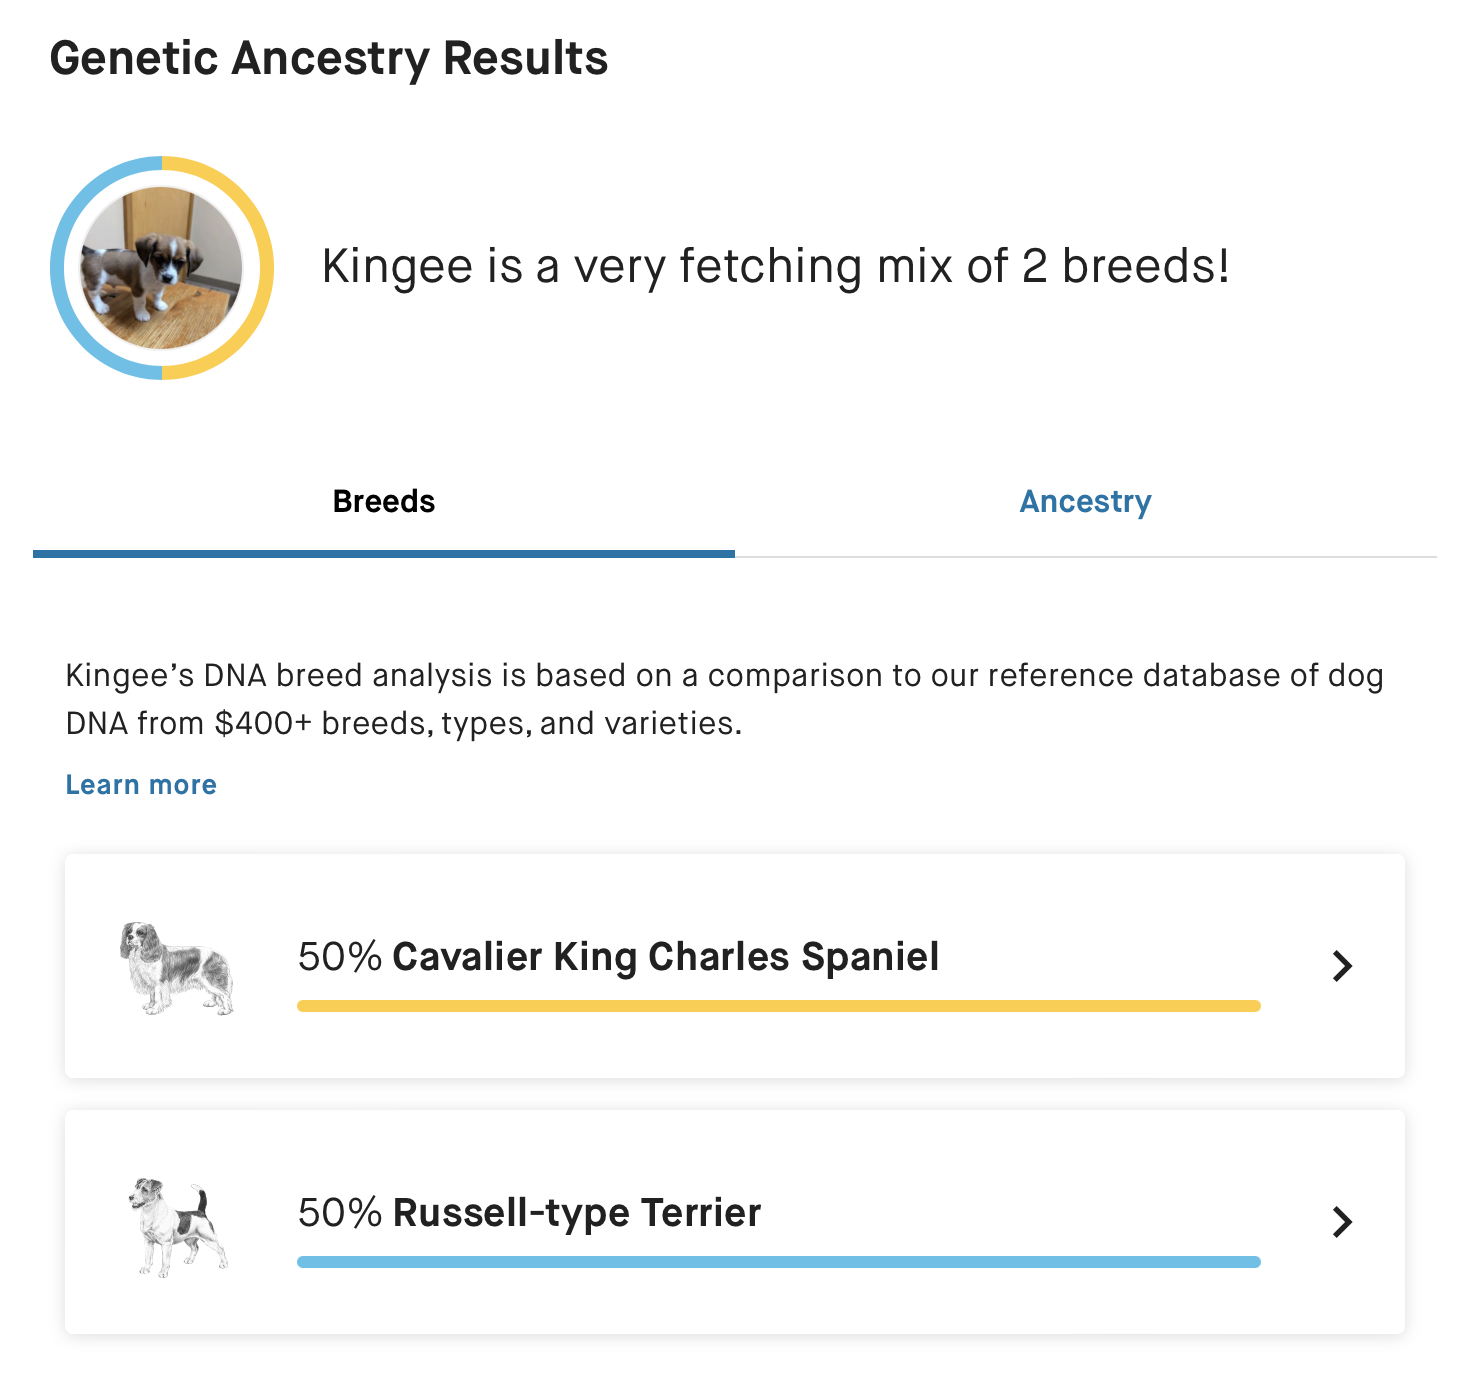Click the Cavalier King Charles Spaniel illustration
The image size is (1478, 1396).
click(x=177, y=967)
